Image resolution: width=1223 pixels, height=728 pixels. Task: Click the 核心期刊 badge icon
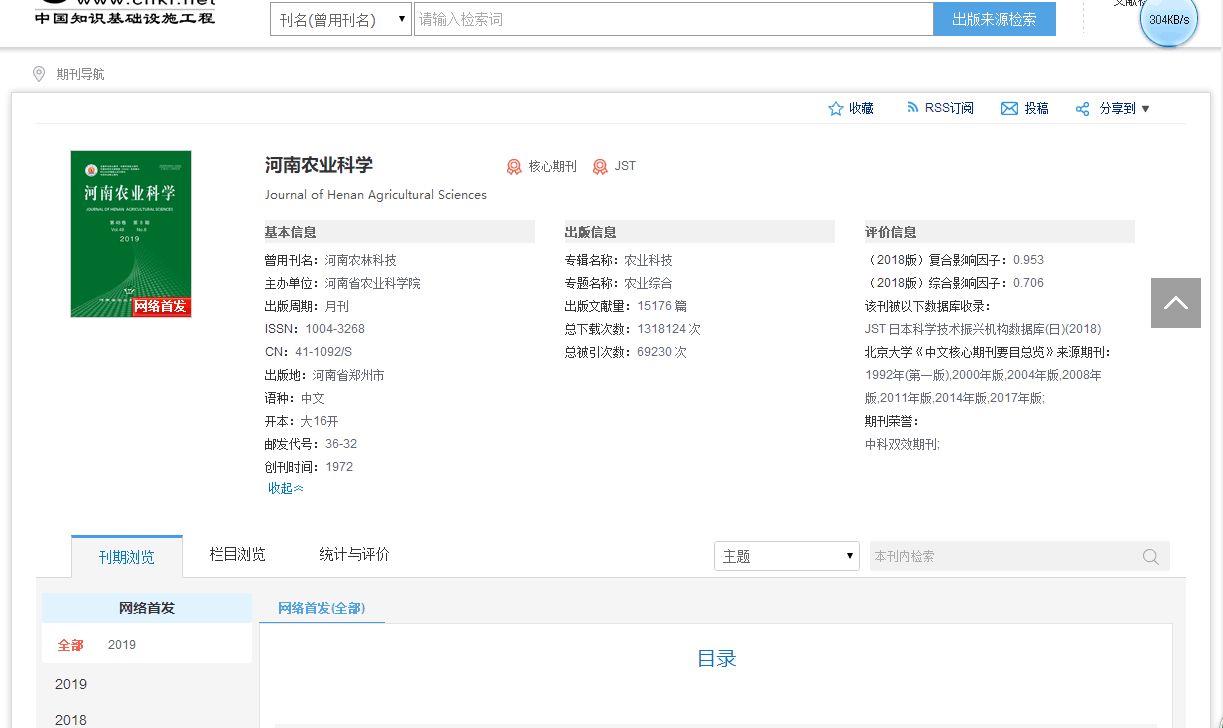click(x=514, y=167)
